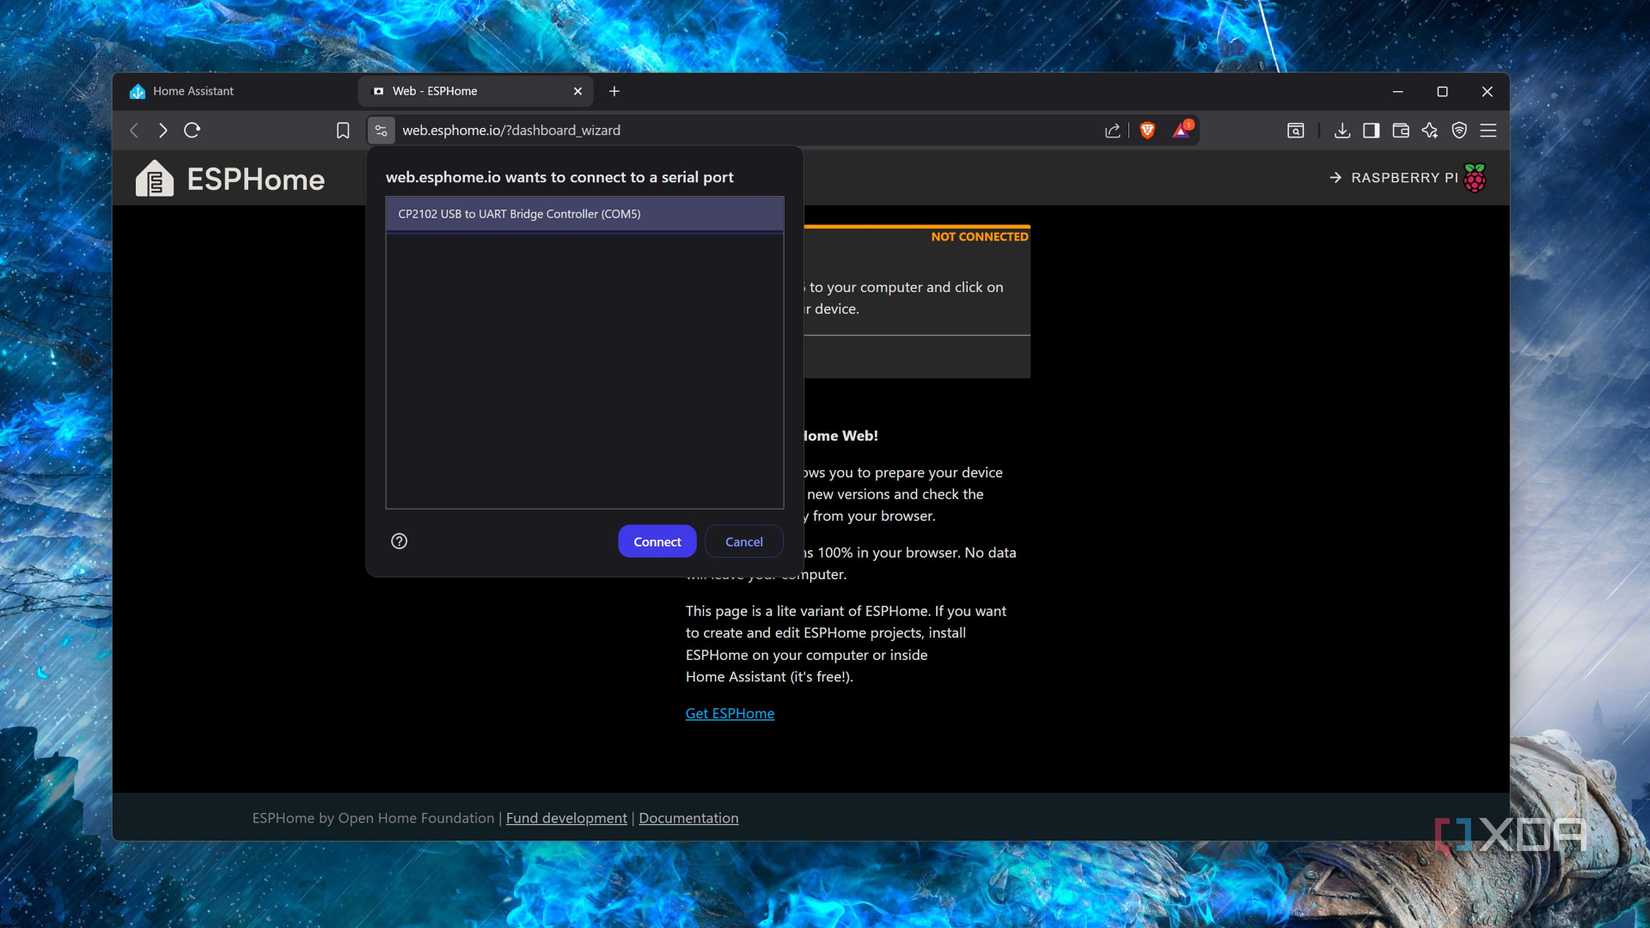Open the browser hamburger menu
The height and width of the screenshot is (928, 1650).
1488,130
